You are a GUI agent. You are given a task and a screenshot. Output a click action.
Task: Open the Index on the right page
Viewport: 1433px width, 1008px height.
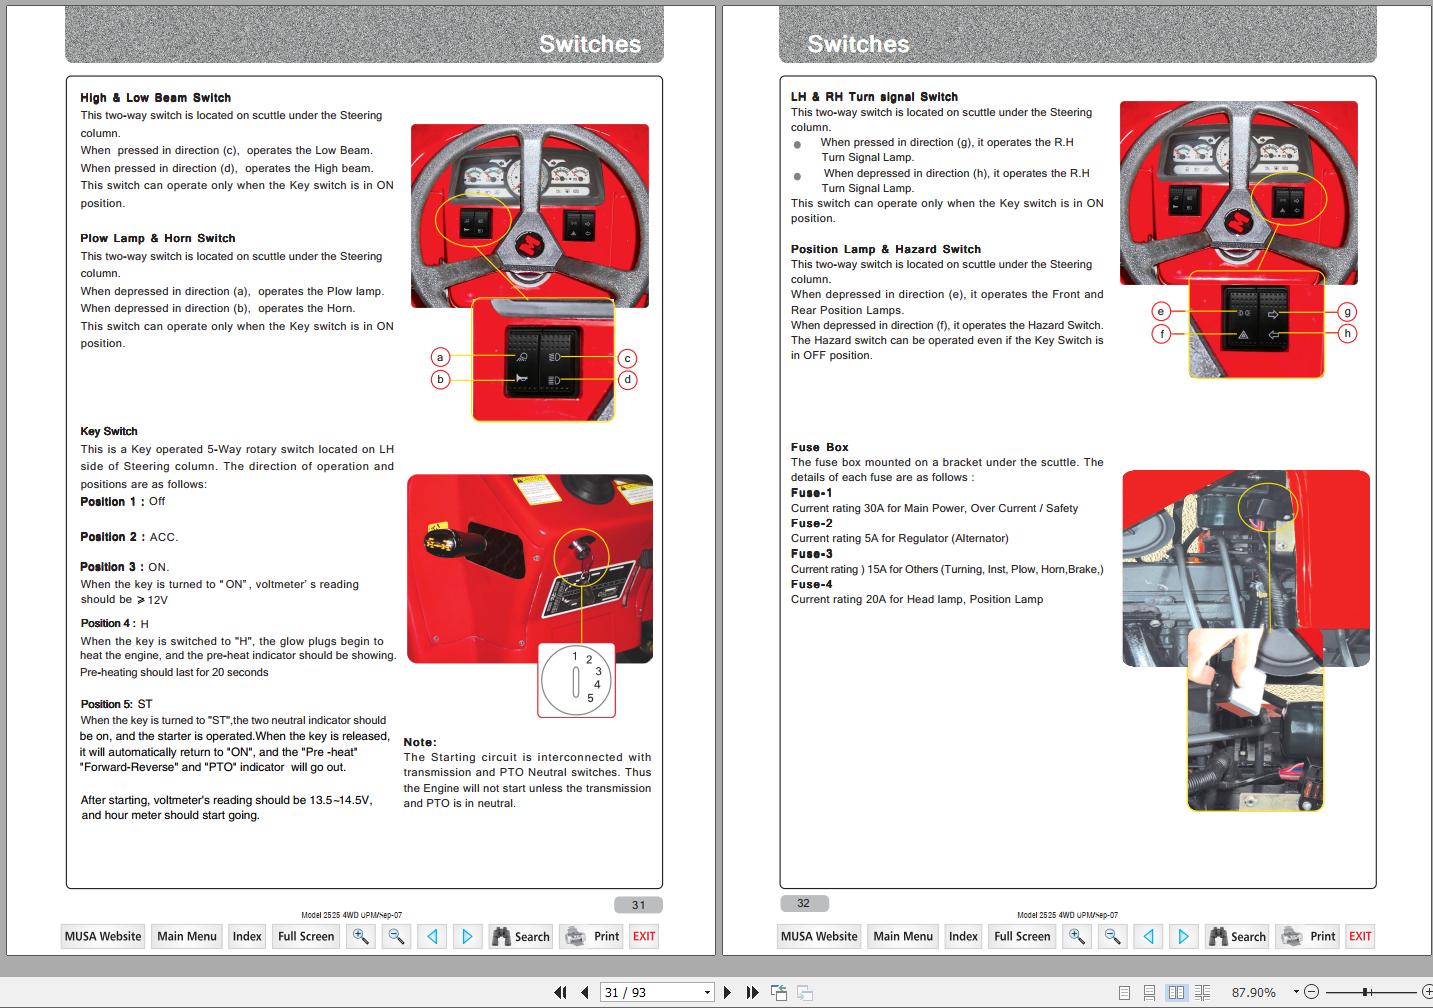963,936
